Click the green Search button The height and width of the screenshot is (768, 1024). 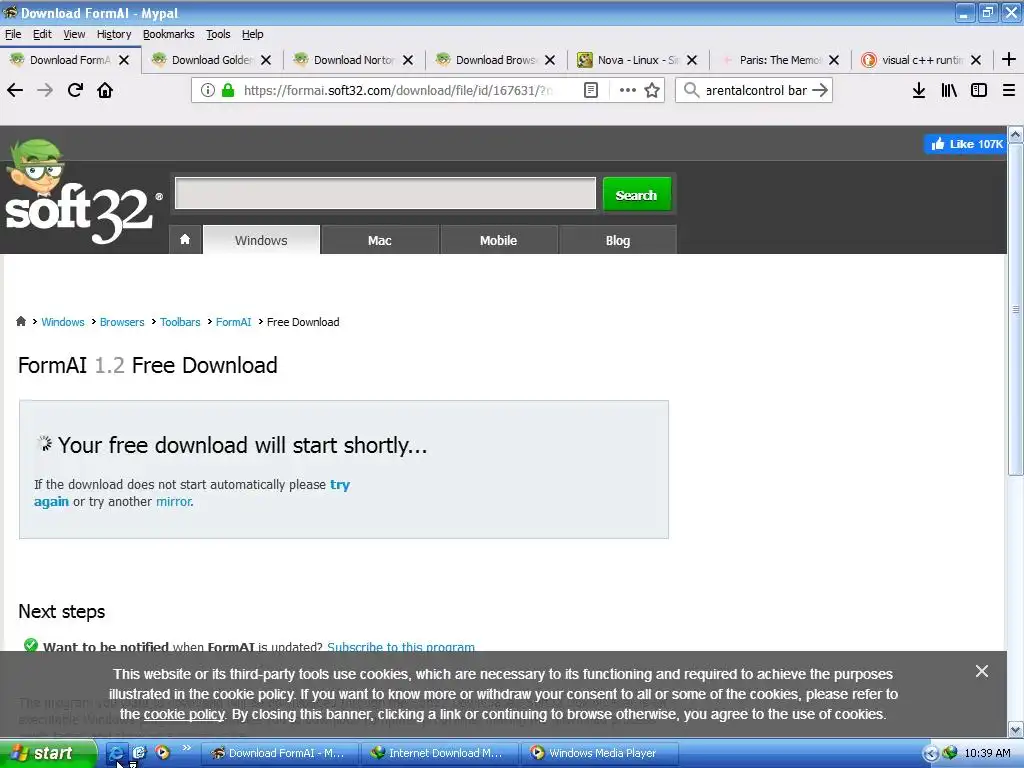636,195
